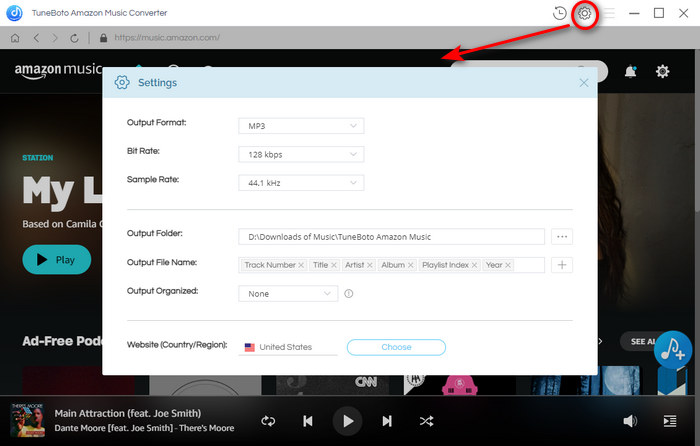Image resolution: width=700 pixels, height=446 pixels.
Task: Click the floating add music button
Action: (673, 350)
